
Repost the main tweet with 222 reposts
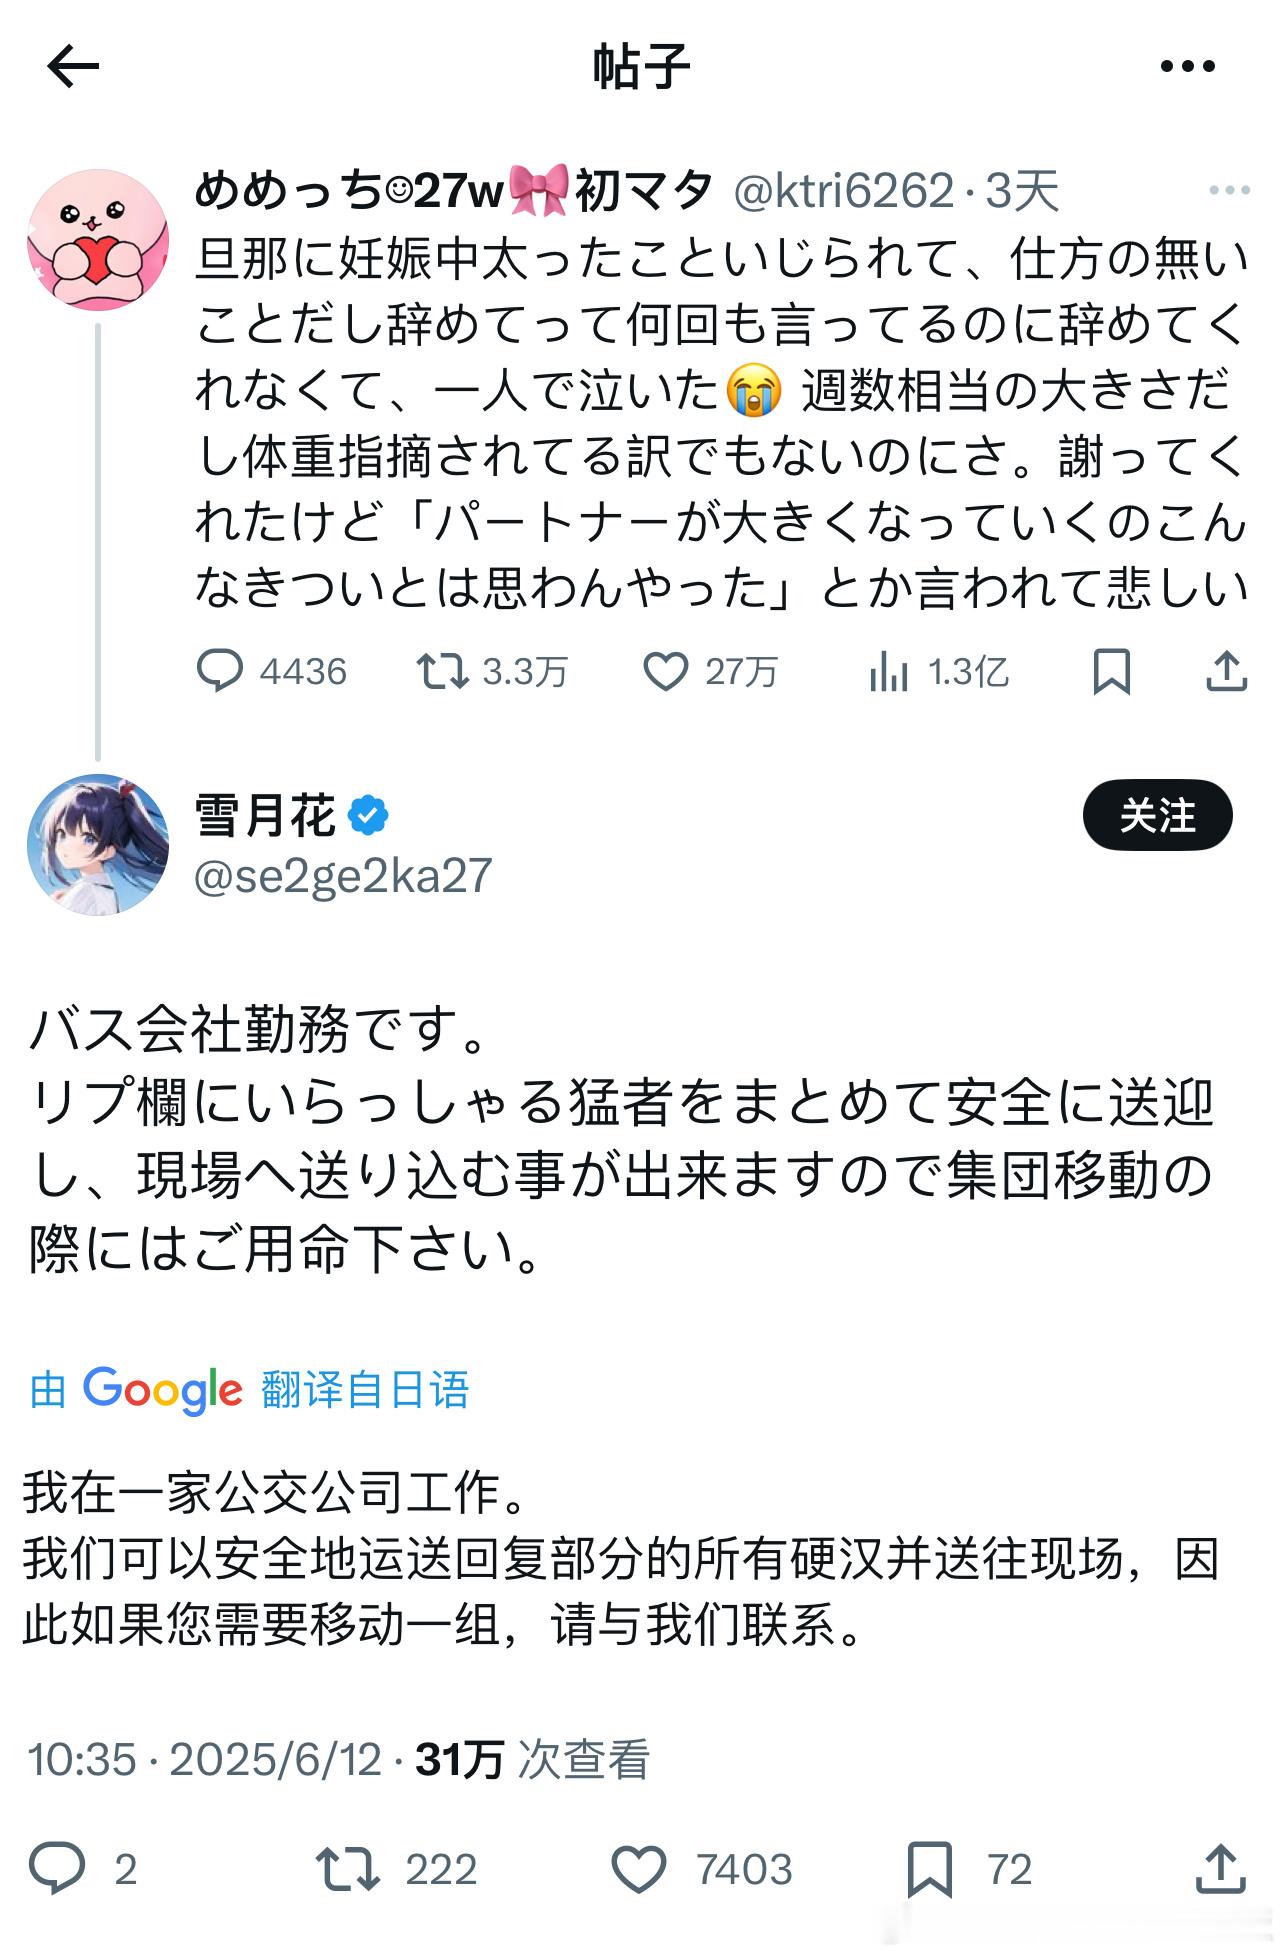pyautogui.click(x=348, y=1868)
